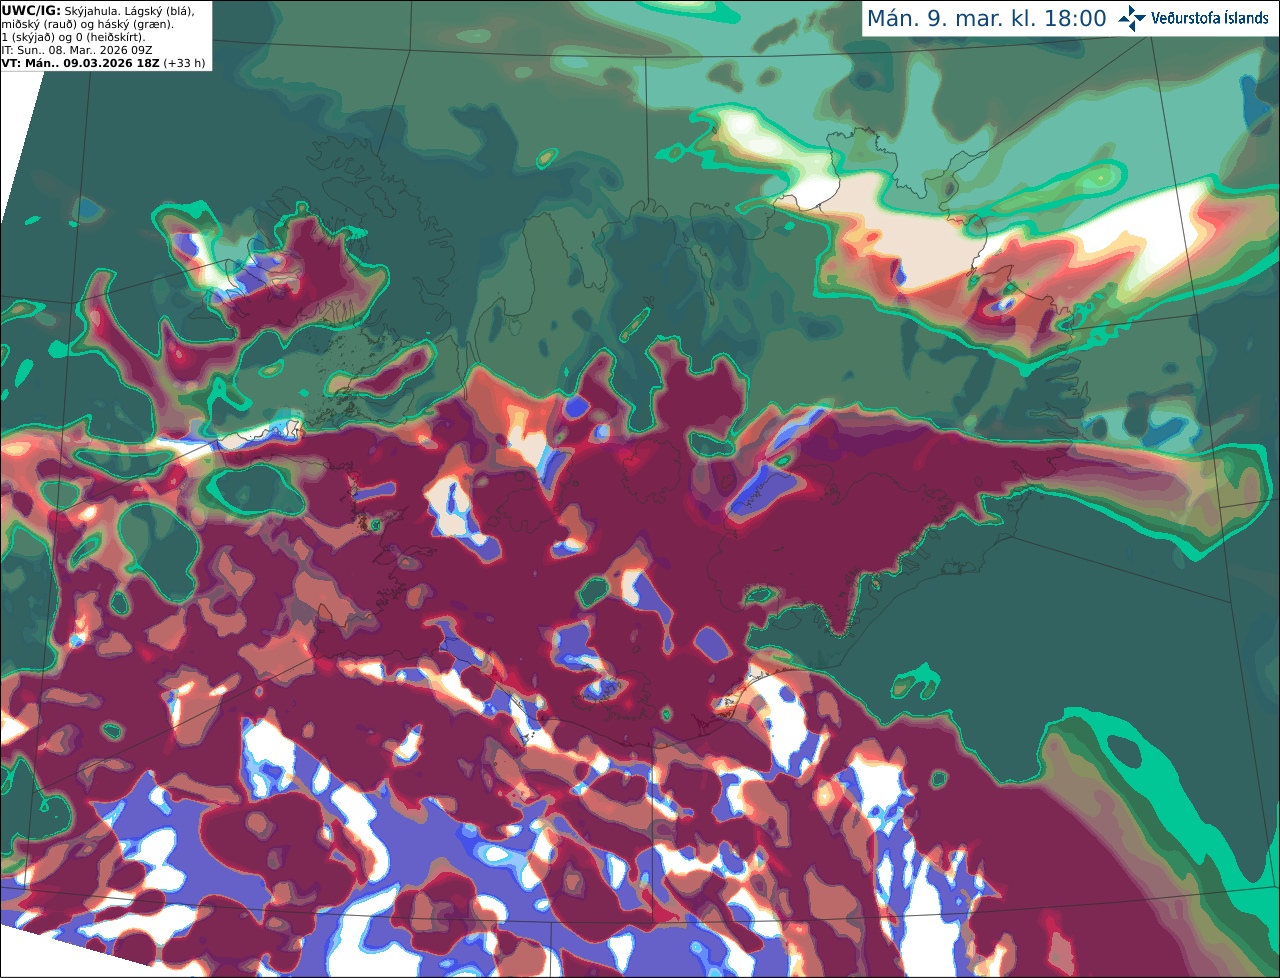Viewport: 1280px width, 978px height.
Task: Click the 'UWC/IG:' model label
Action: pos(31,11)
